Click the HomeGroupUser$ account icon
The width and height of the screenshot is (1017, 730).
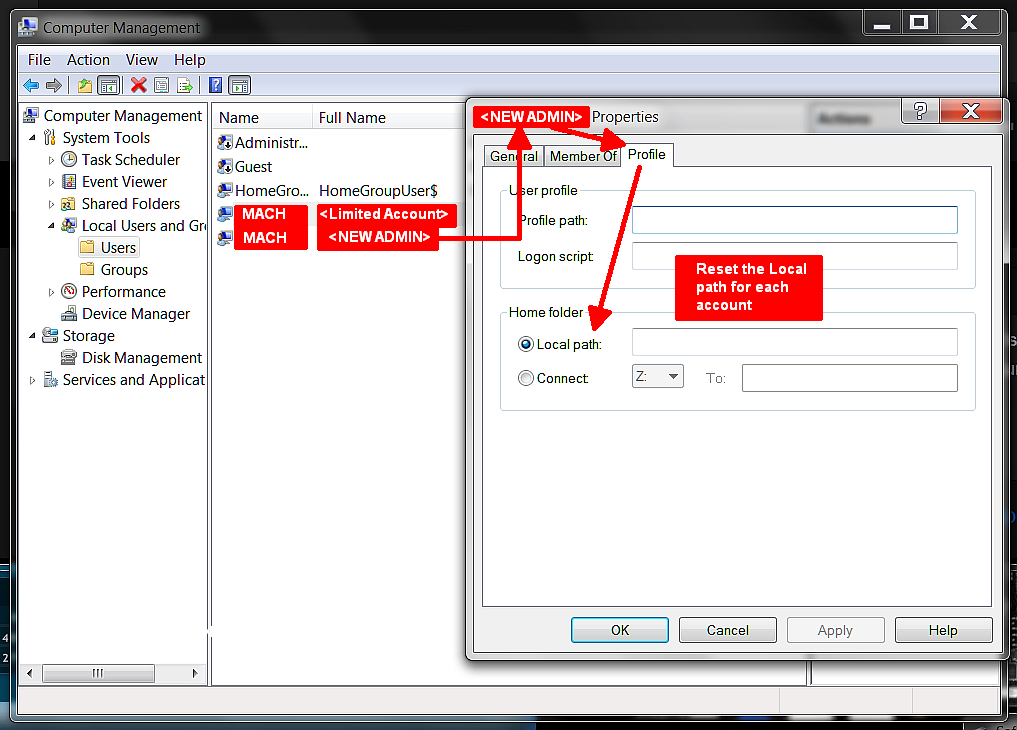[225, 190]
